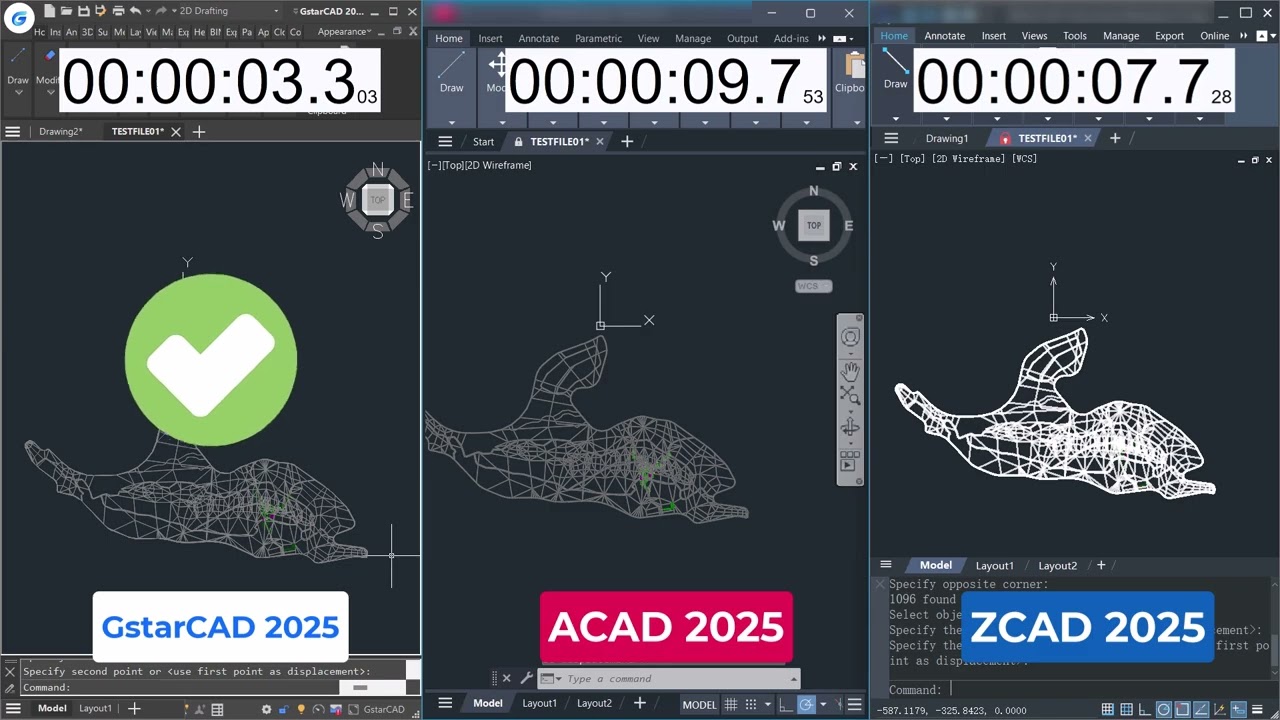Screen dimensions: 1280x720
Task: Open the Parametric ribbon tab in ACAD
Action: tap(598, 38)
